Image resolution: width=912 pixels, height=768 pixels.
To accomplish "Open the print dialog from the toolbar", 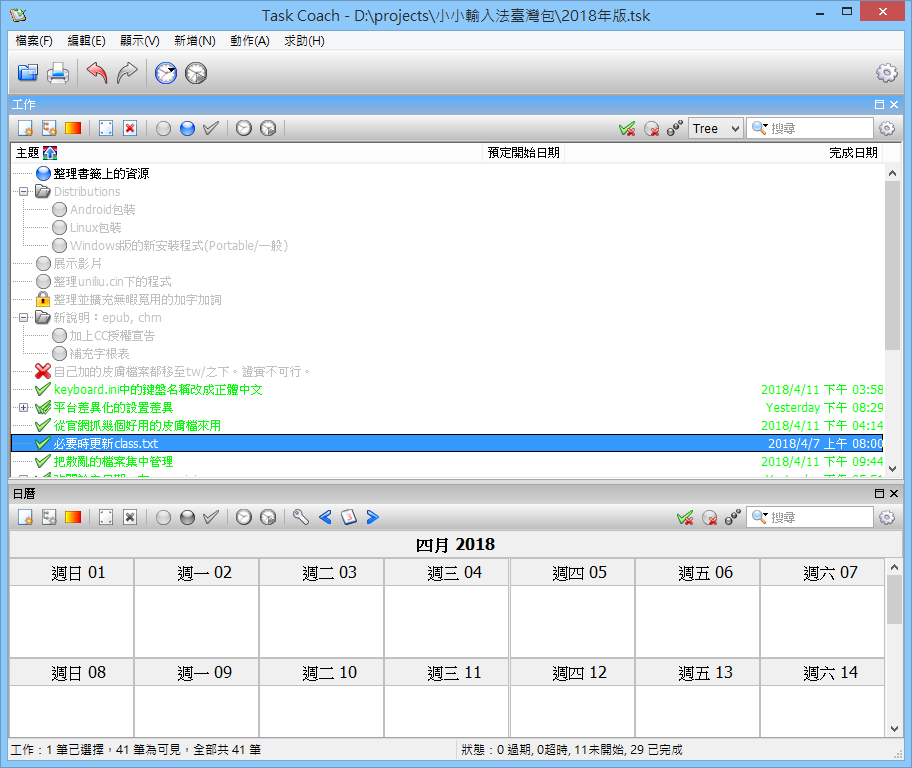I will point(58,72).
